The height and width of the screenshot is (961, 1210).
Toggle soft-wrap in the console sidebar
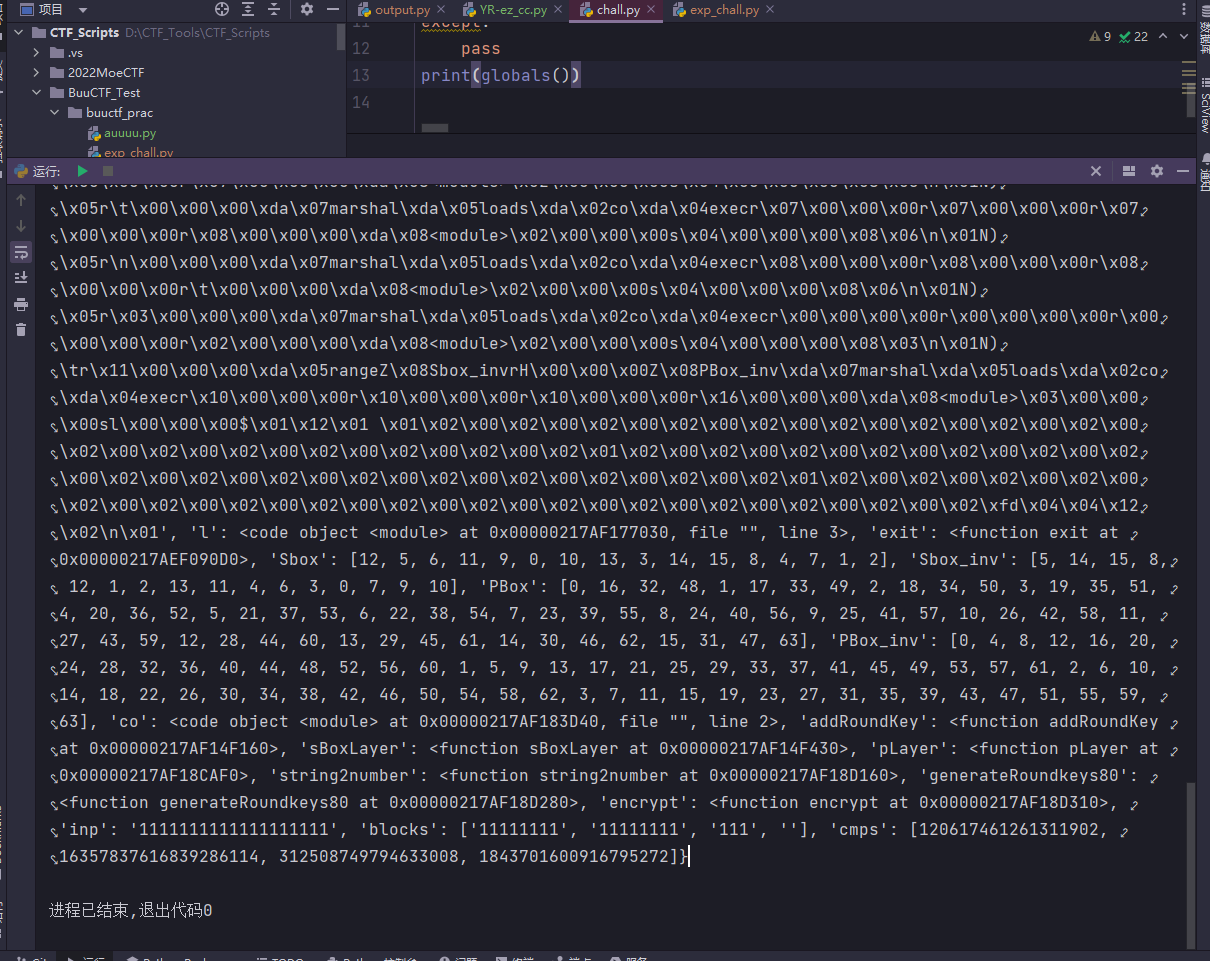(21, 251)
